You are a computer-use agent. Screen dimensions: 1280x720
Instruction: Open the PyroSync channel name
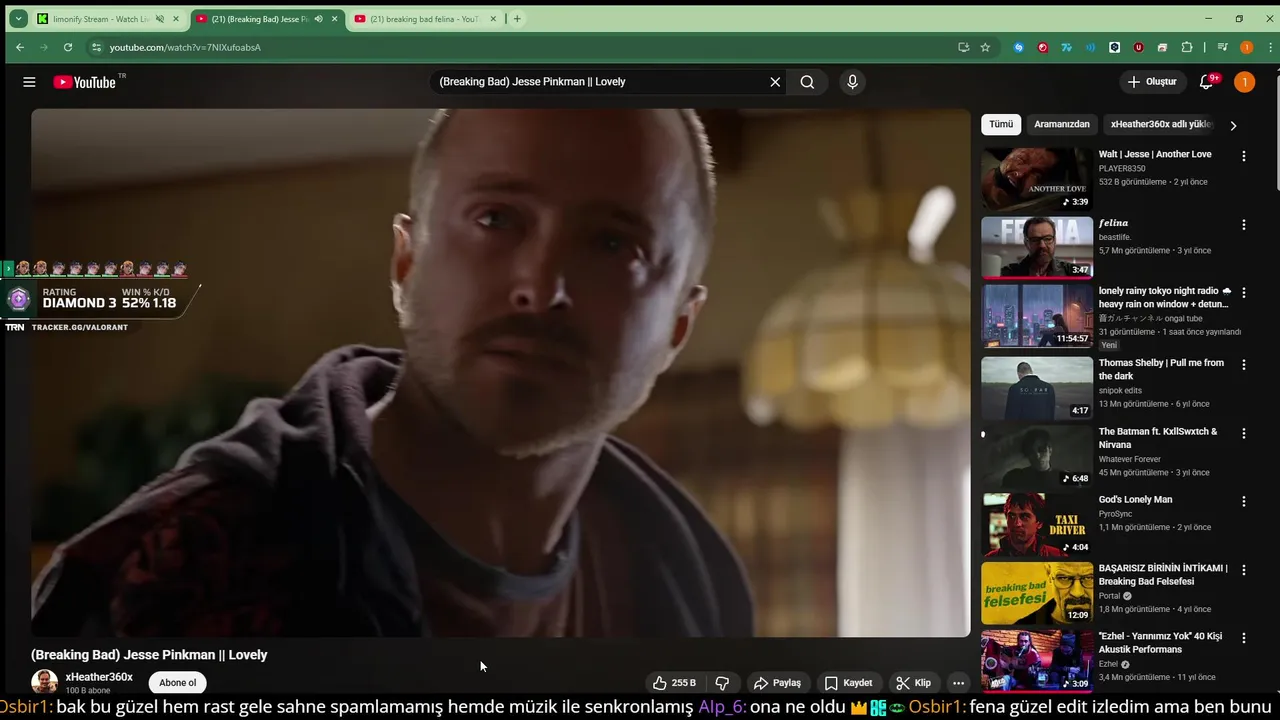tap(1115, 514)
